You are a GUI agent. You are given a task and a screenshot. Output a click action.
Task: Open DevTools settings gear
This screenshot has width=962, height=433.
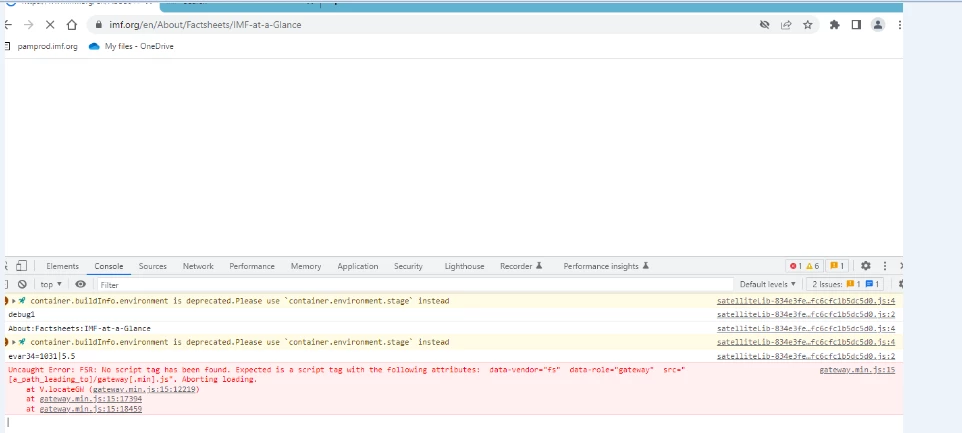pyautogui.click(x=866, y=266)
